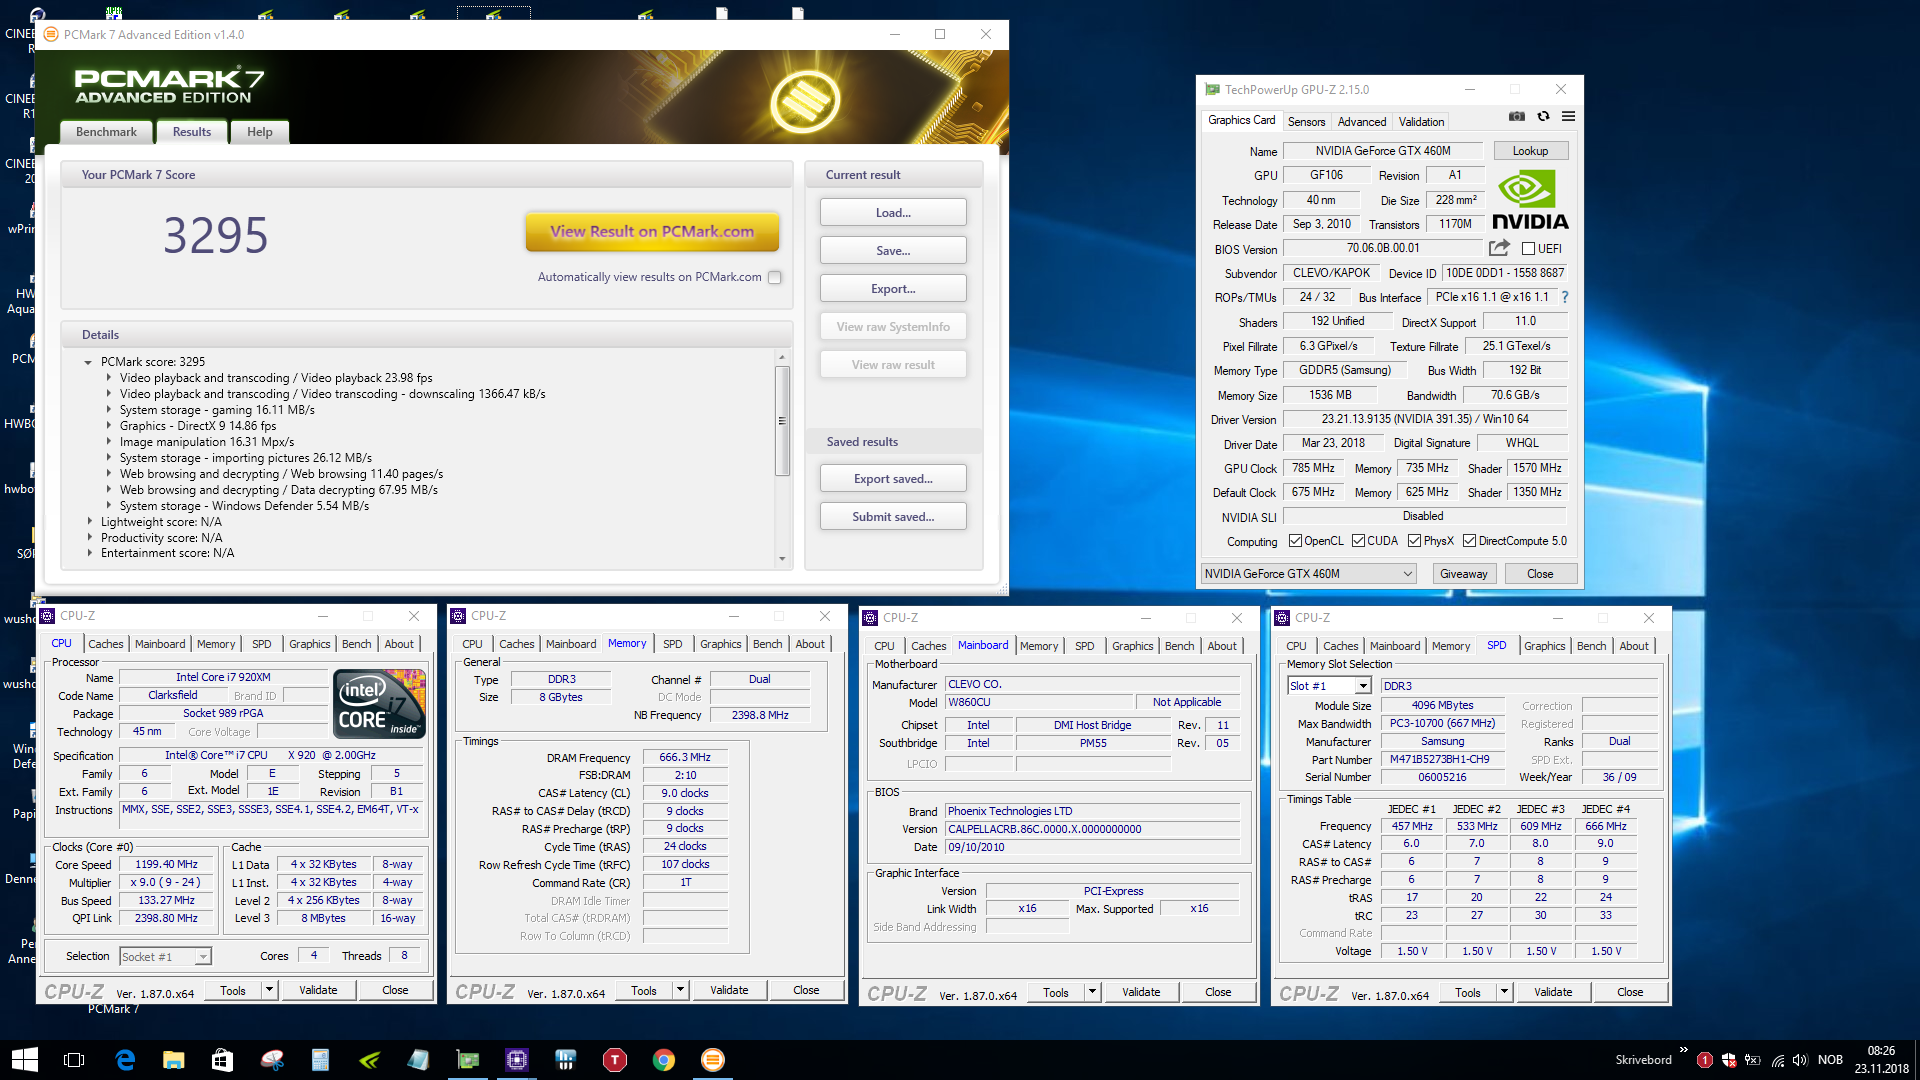Open the Benchmark tab in PCMark 7
The image size is (1920, 1080).
[106, 132]
